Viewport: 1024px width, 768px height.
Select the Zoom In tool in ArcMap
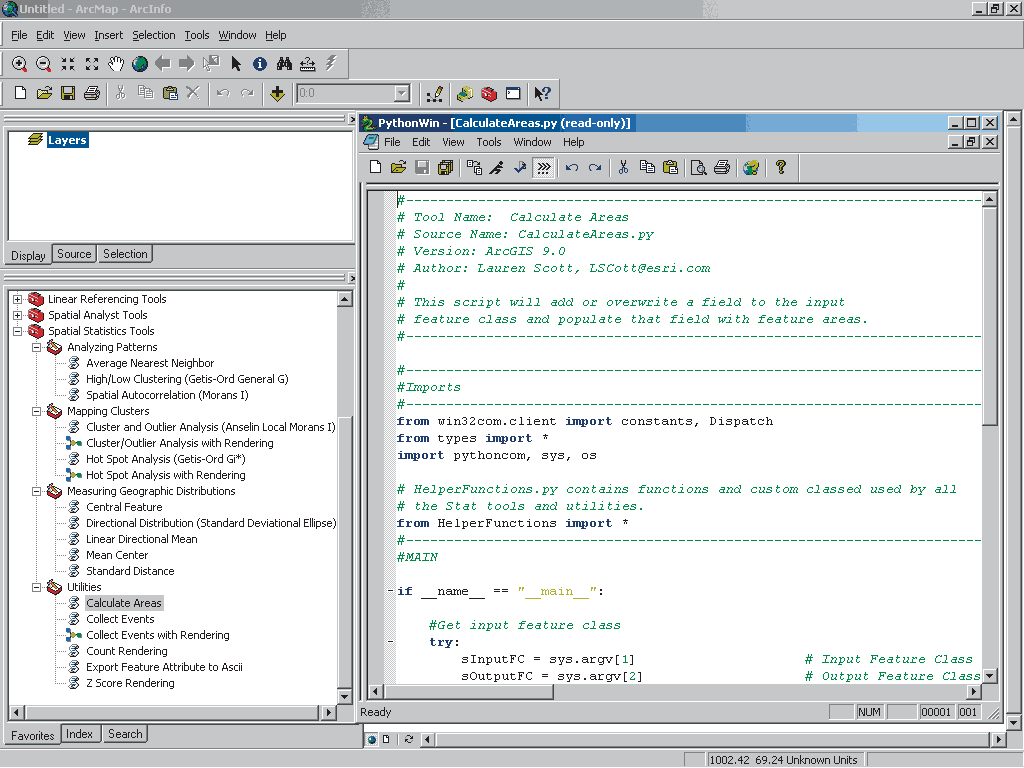(x=19, y=63)
